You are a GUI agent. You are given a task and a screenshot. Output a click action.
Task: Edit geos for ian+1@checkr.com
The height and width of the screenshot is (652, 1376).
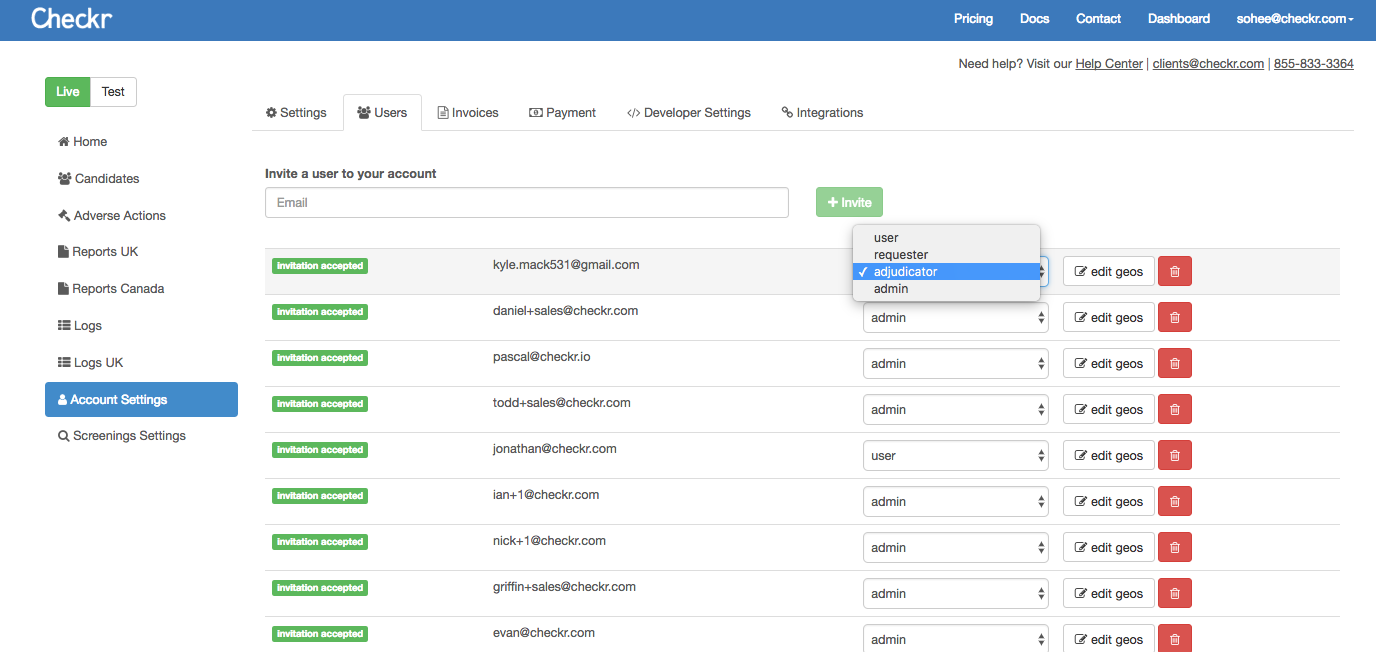click(x=1108, y=502)
